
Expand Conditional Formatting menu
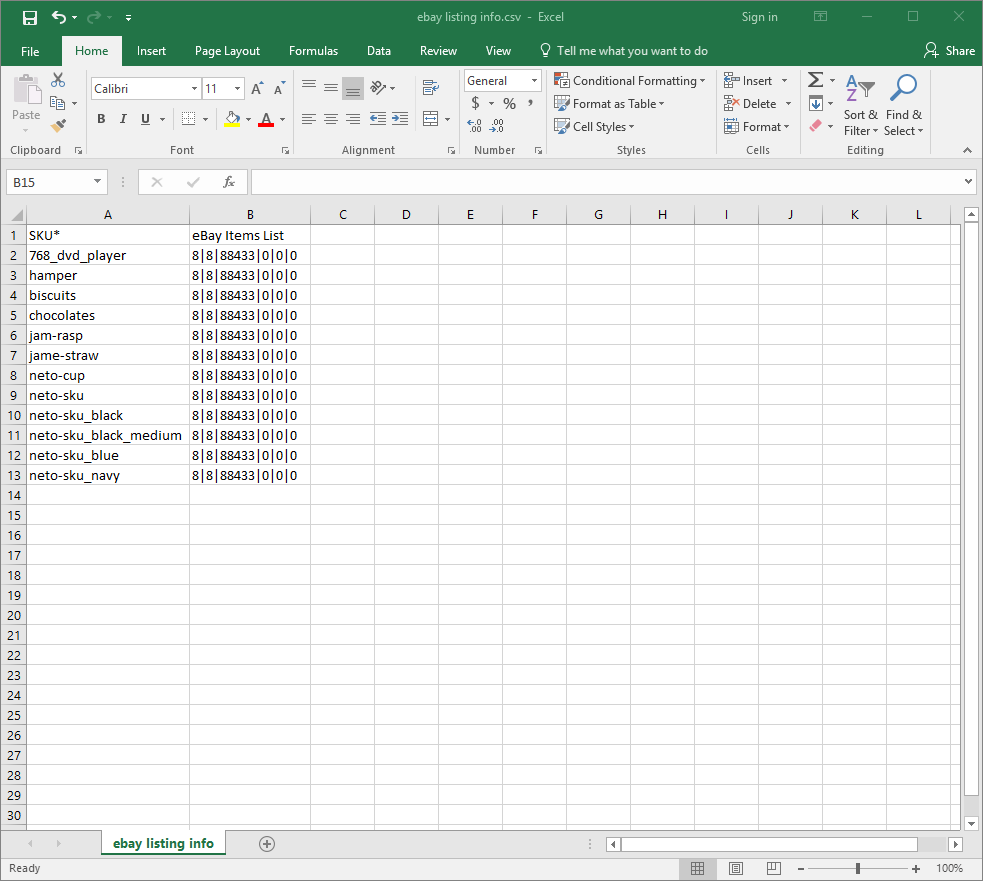click(x=630, y=80)
